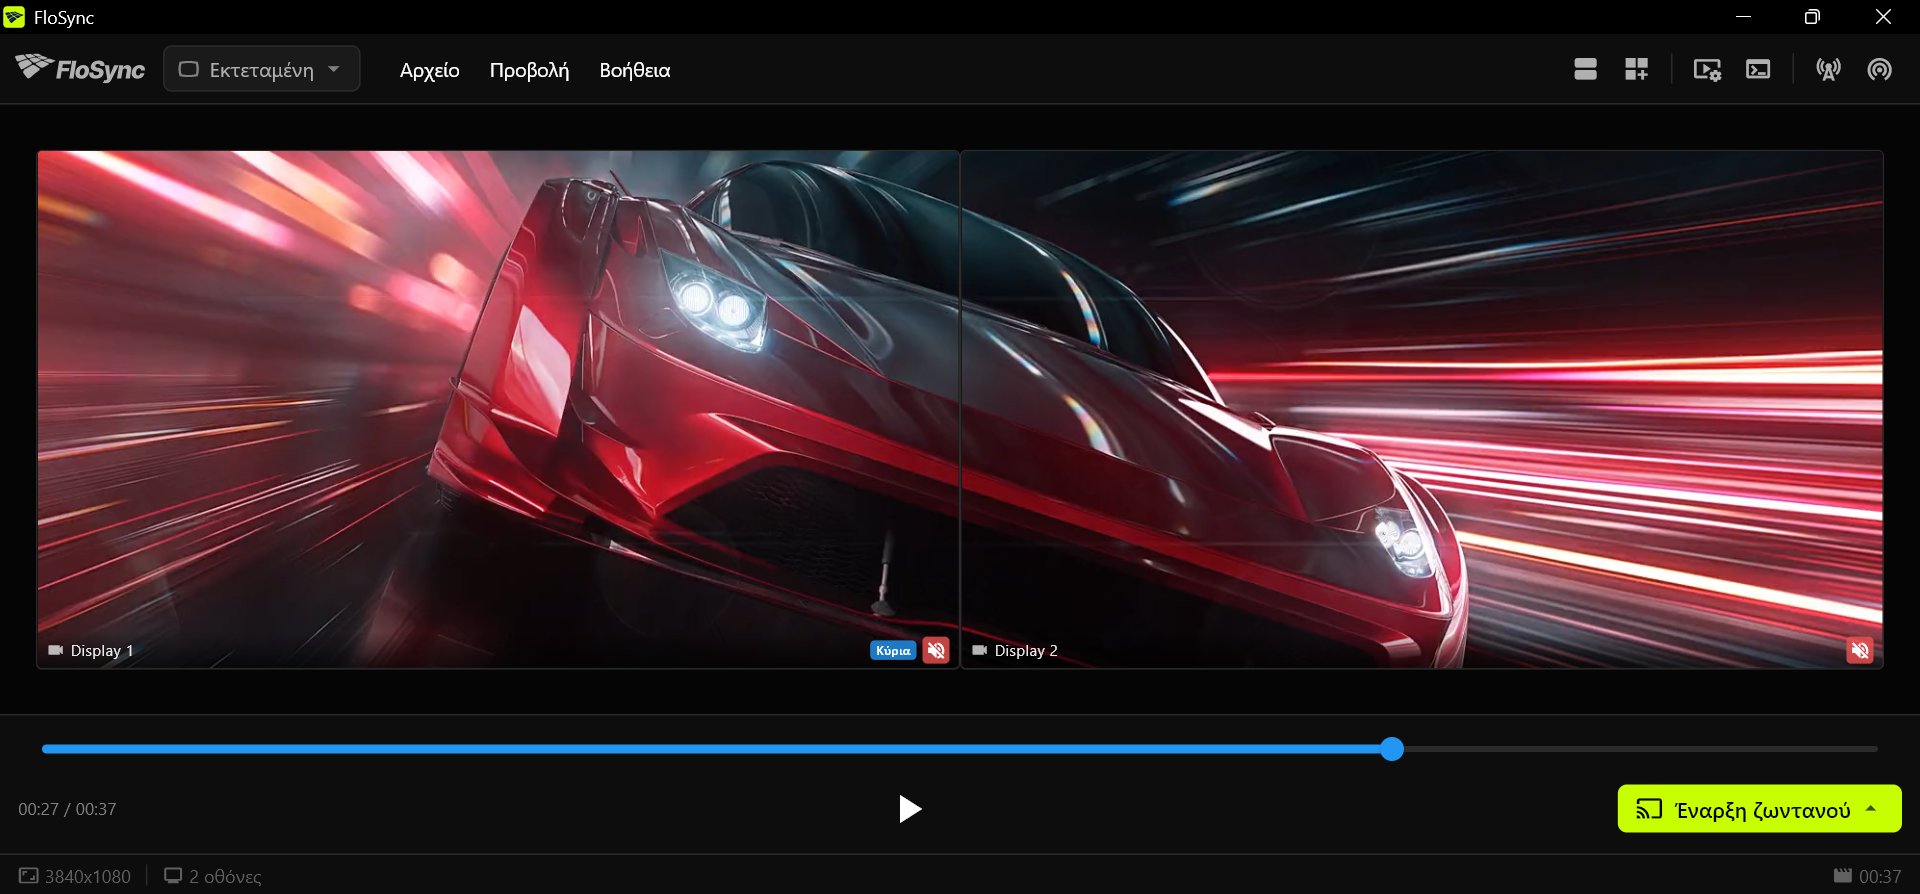Toggle the mute button on Display 1
1920x894 pixels.
coord(936,650)
